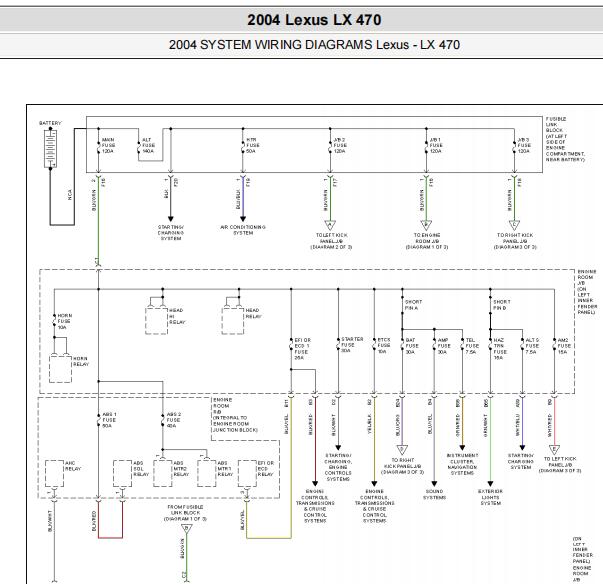This screenshot has width=603, height=584.
Task: Click the 'WHT/RED' wire label
Action: [x=550, y=425]
